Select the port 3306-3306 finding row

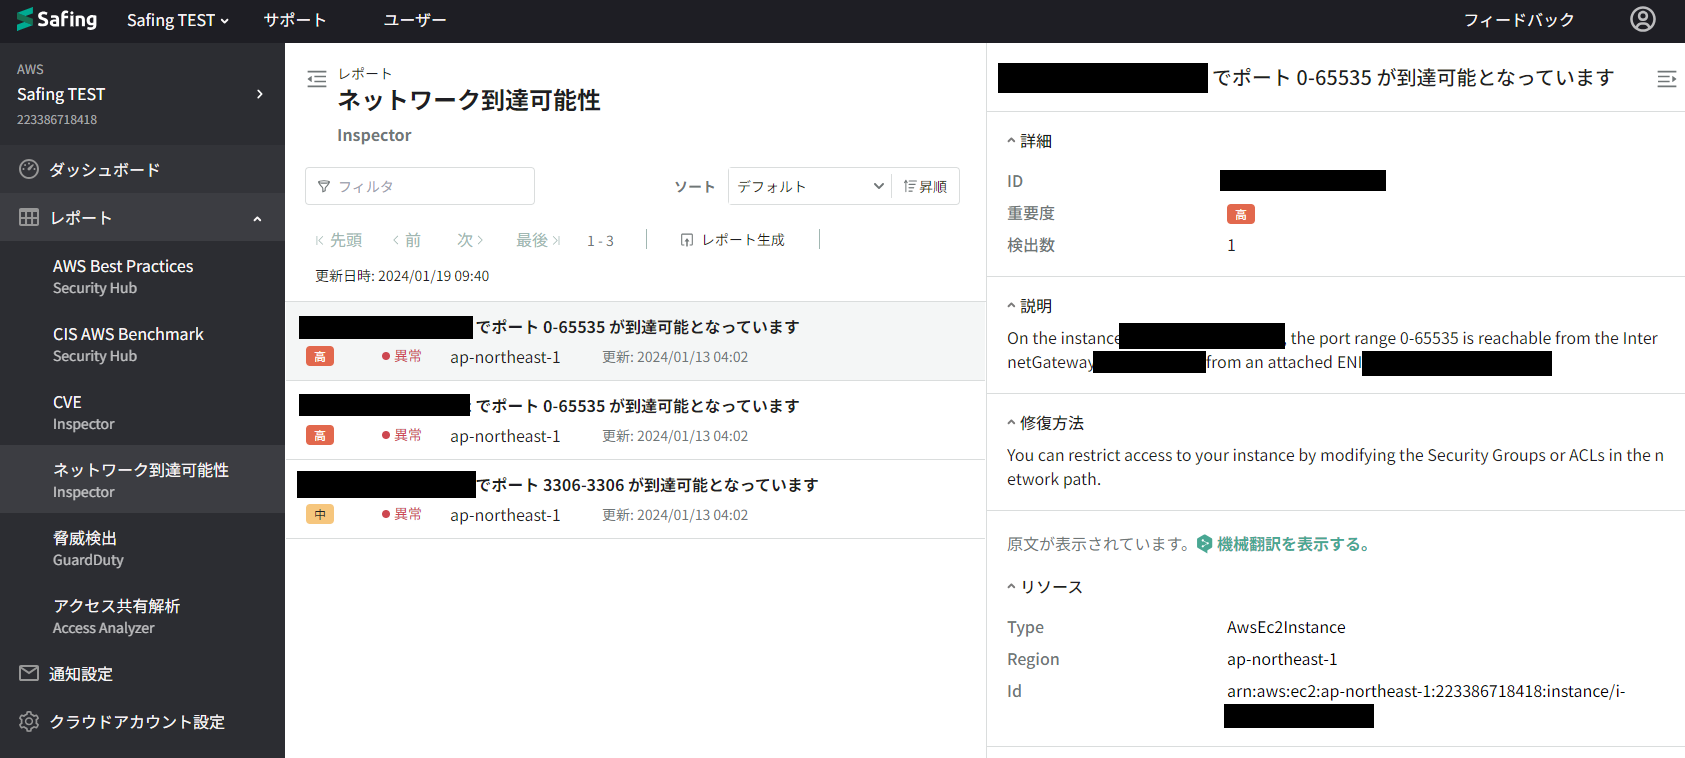coord(635,499)
